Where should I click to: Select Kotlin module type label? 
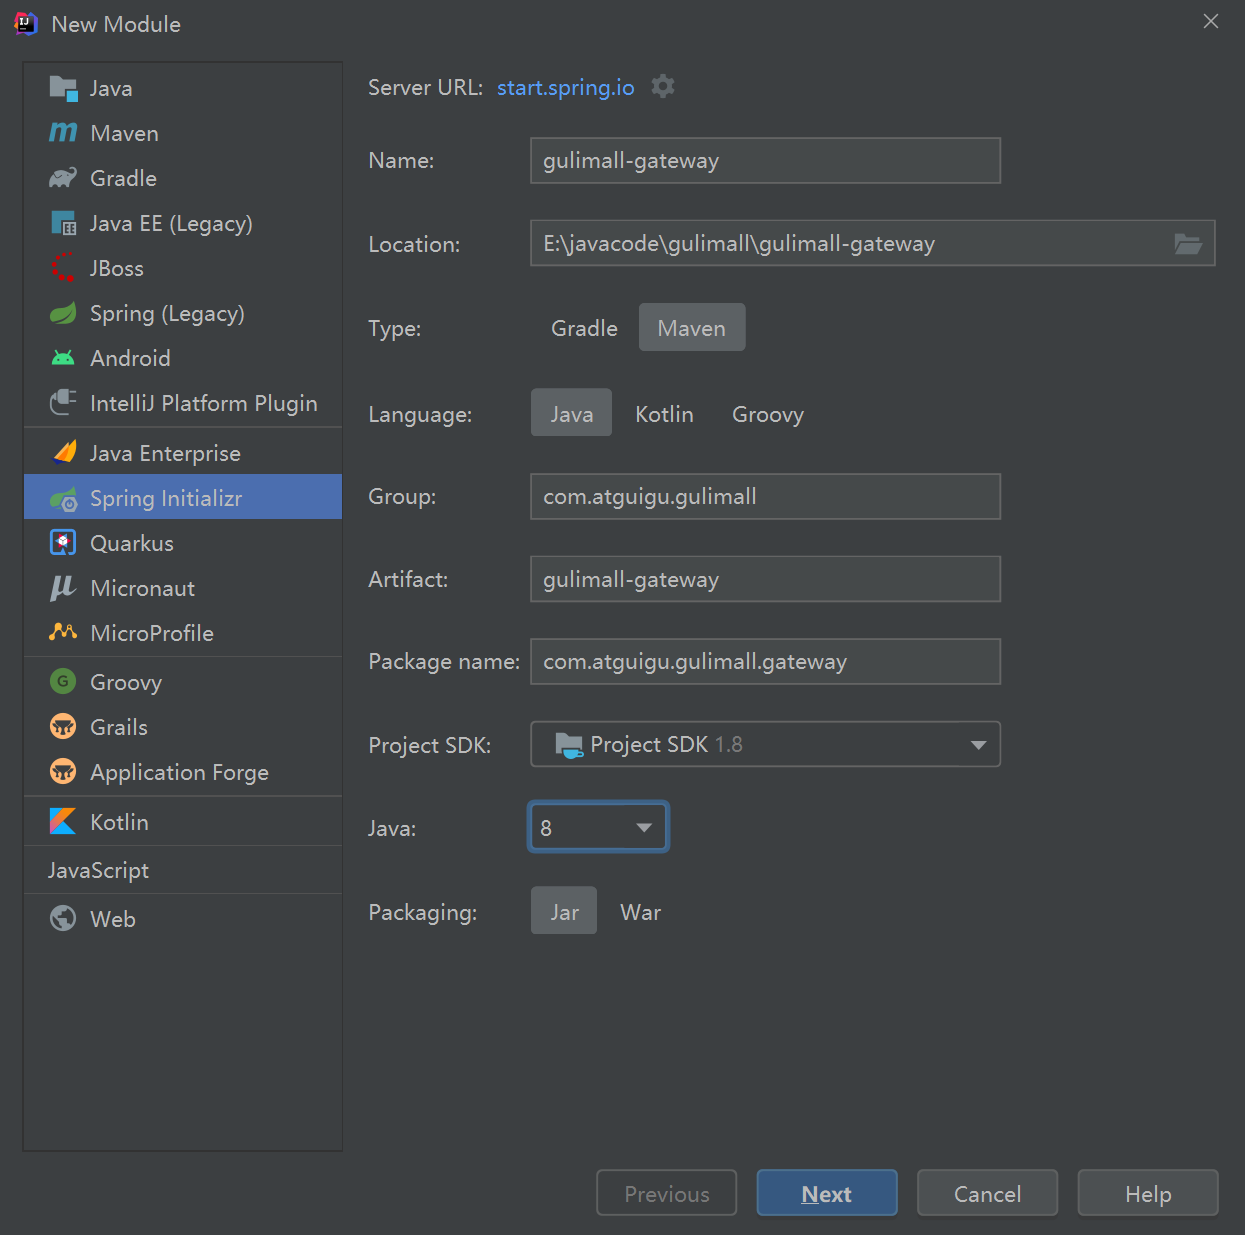tap(119, 822)
